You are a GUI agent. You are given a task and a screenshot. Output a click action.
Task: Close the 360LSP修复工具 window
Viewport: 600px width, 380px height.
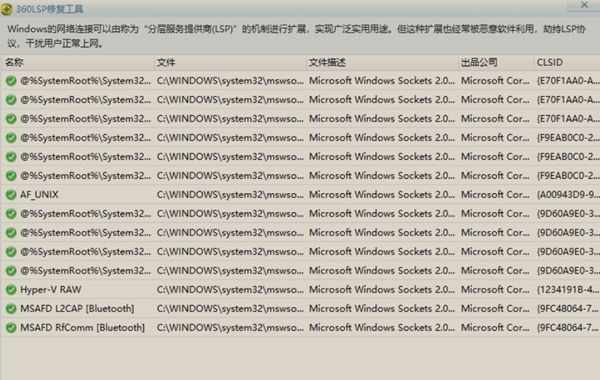click(x=584, y=5)
